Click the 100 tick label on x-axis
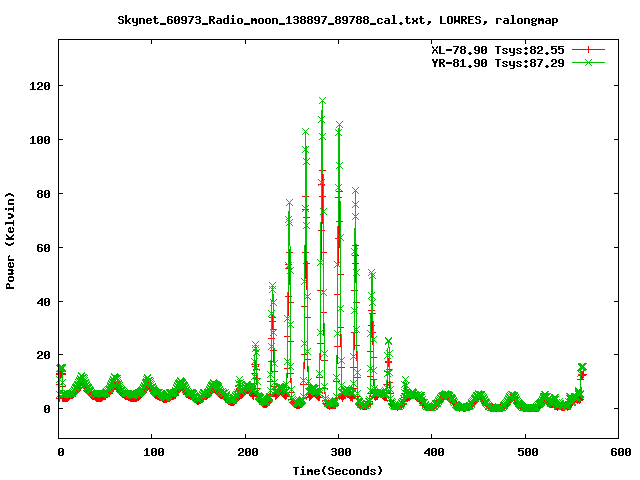Image resolution: width=640 pixels, height=480 pixels. click(x=153, y=453)
